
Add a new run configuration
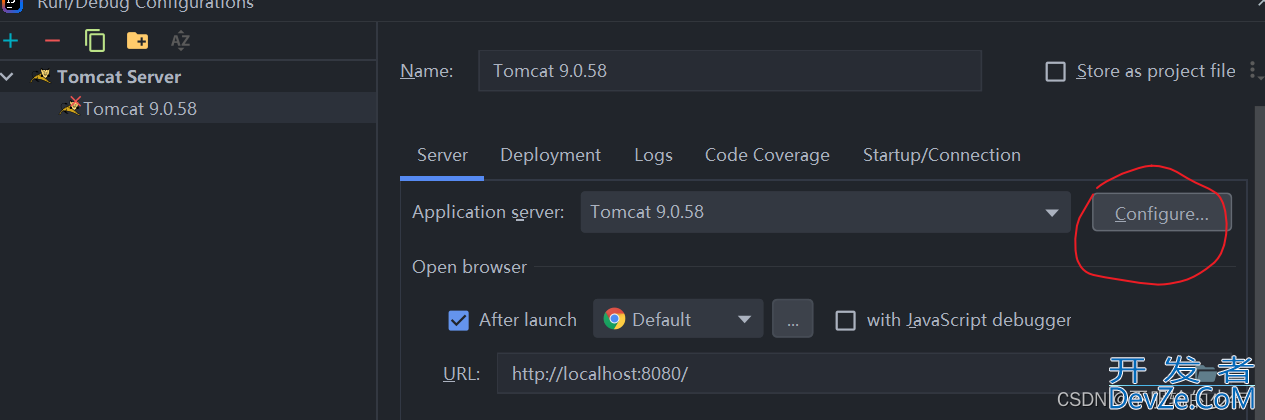[11, 41]
